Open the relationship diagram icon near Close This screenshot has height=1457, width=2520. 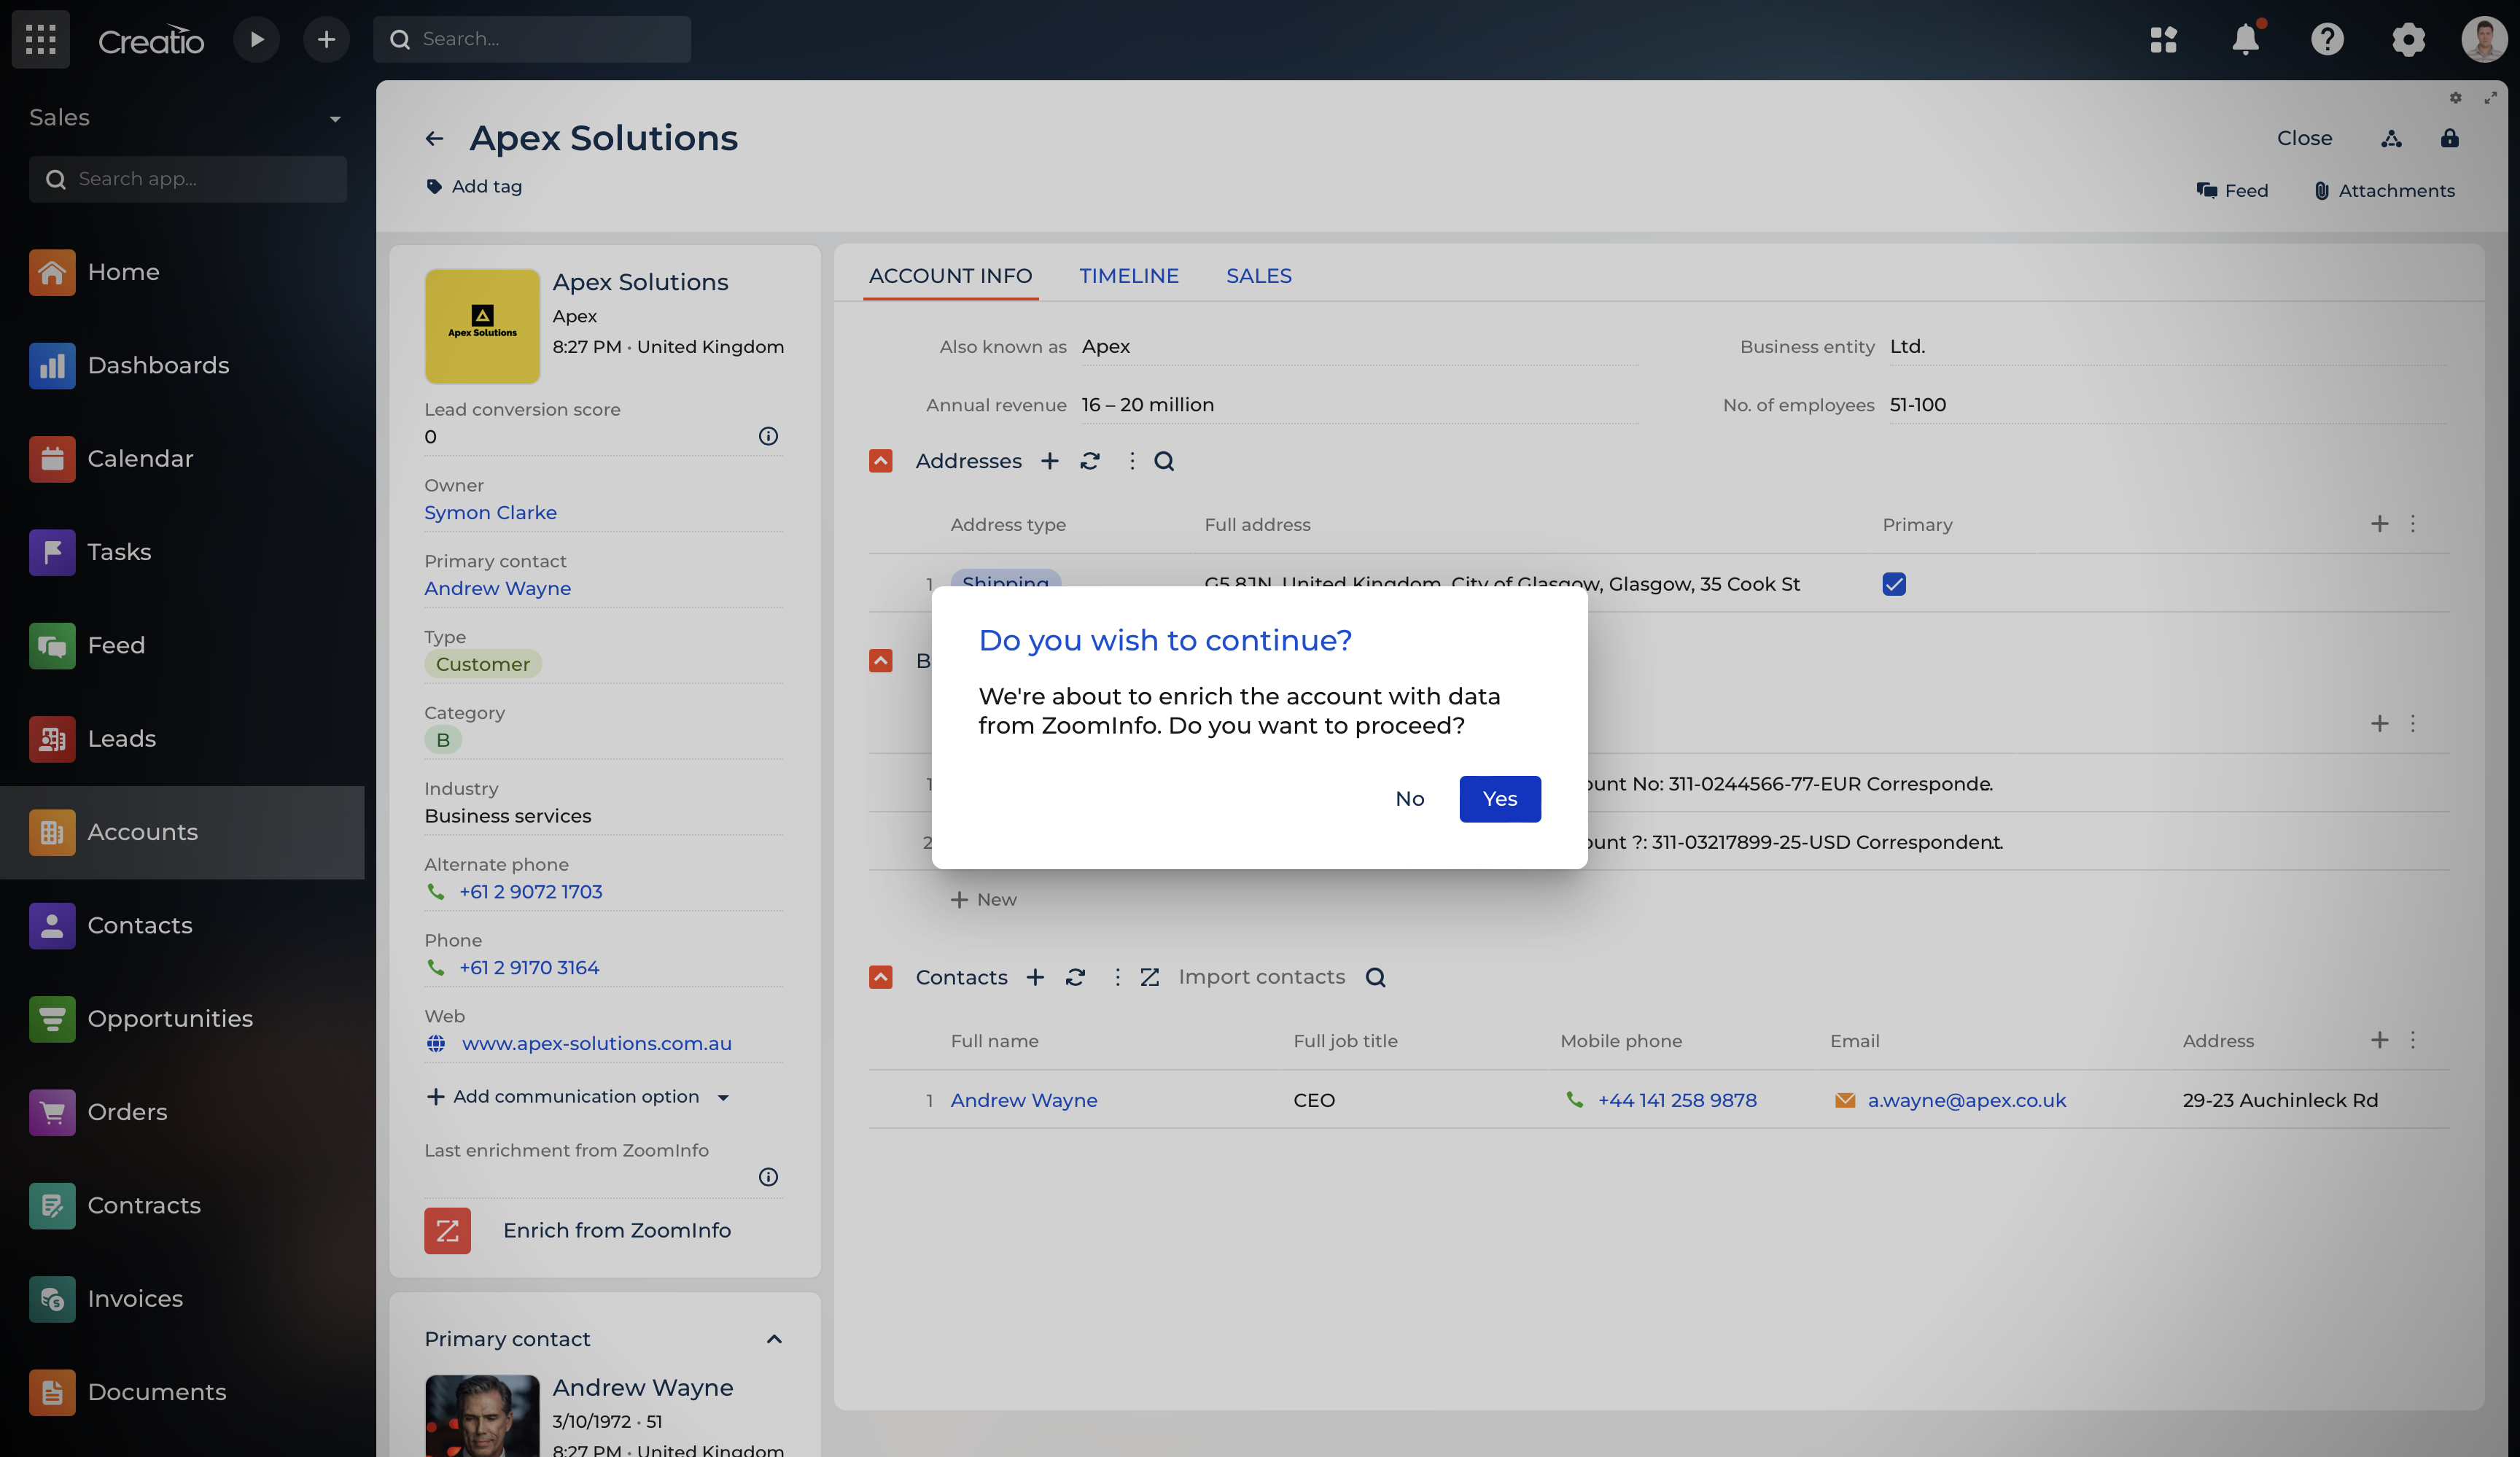click(2391, 138)
